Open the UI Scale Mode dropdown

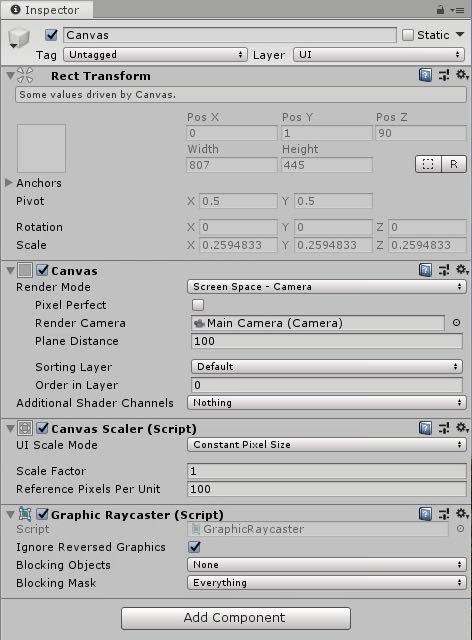(327, 444)
